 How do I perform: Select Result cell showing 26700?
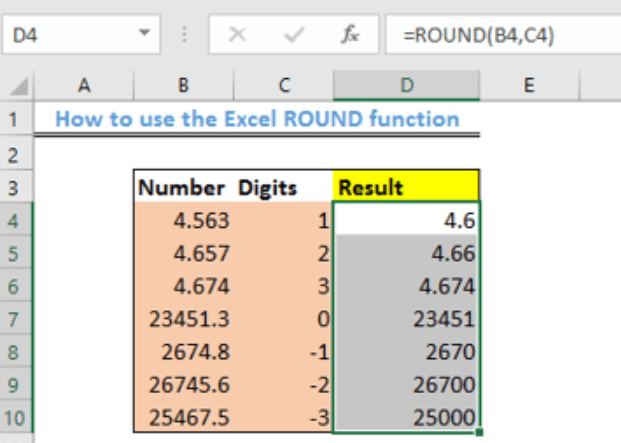pyautogui.click(x=406, y=384)
